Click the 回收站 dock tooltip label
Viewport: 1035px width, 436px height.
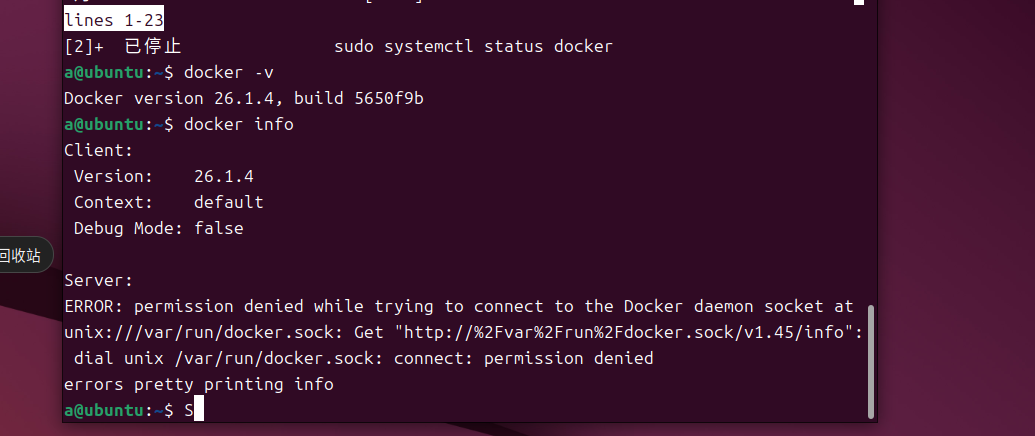(x=21, y=256)
